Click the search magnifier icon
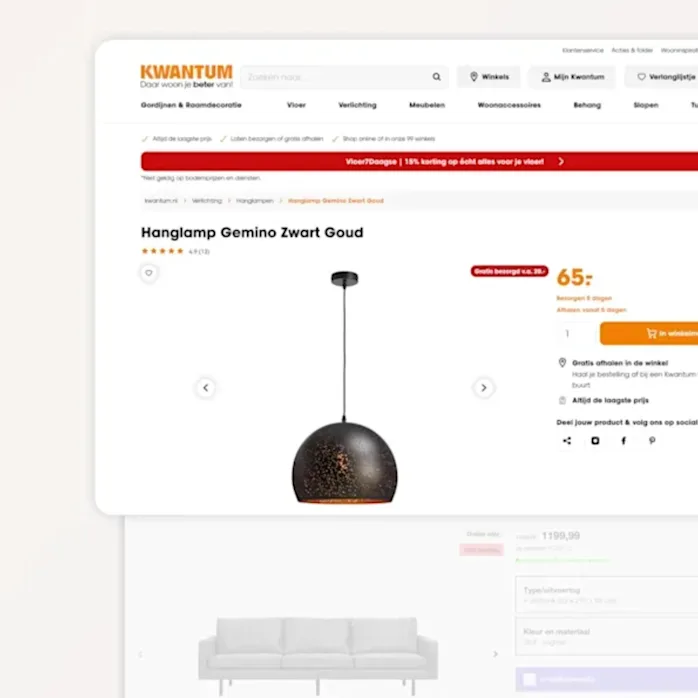The height and width of the screenshot is (698, 698). 436,77
